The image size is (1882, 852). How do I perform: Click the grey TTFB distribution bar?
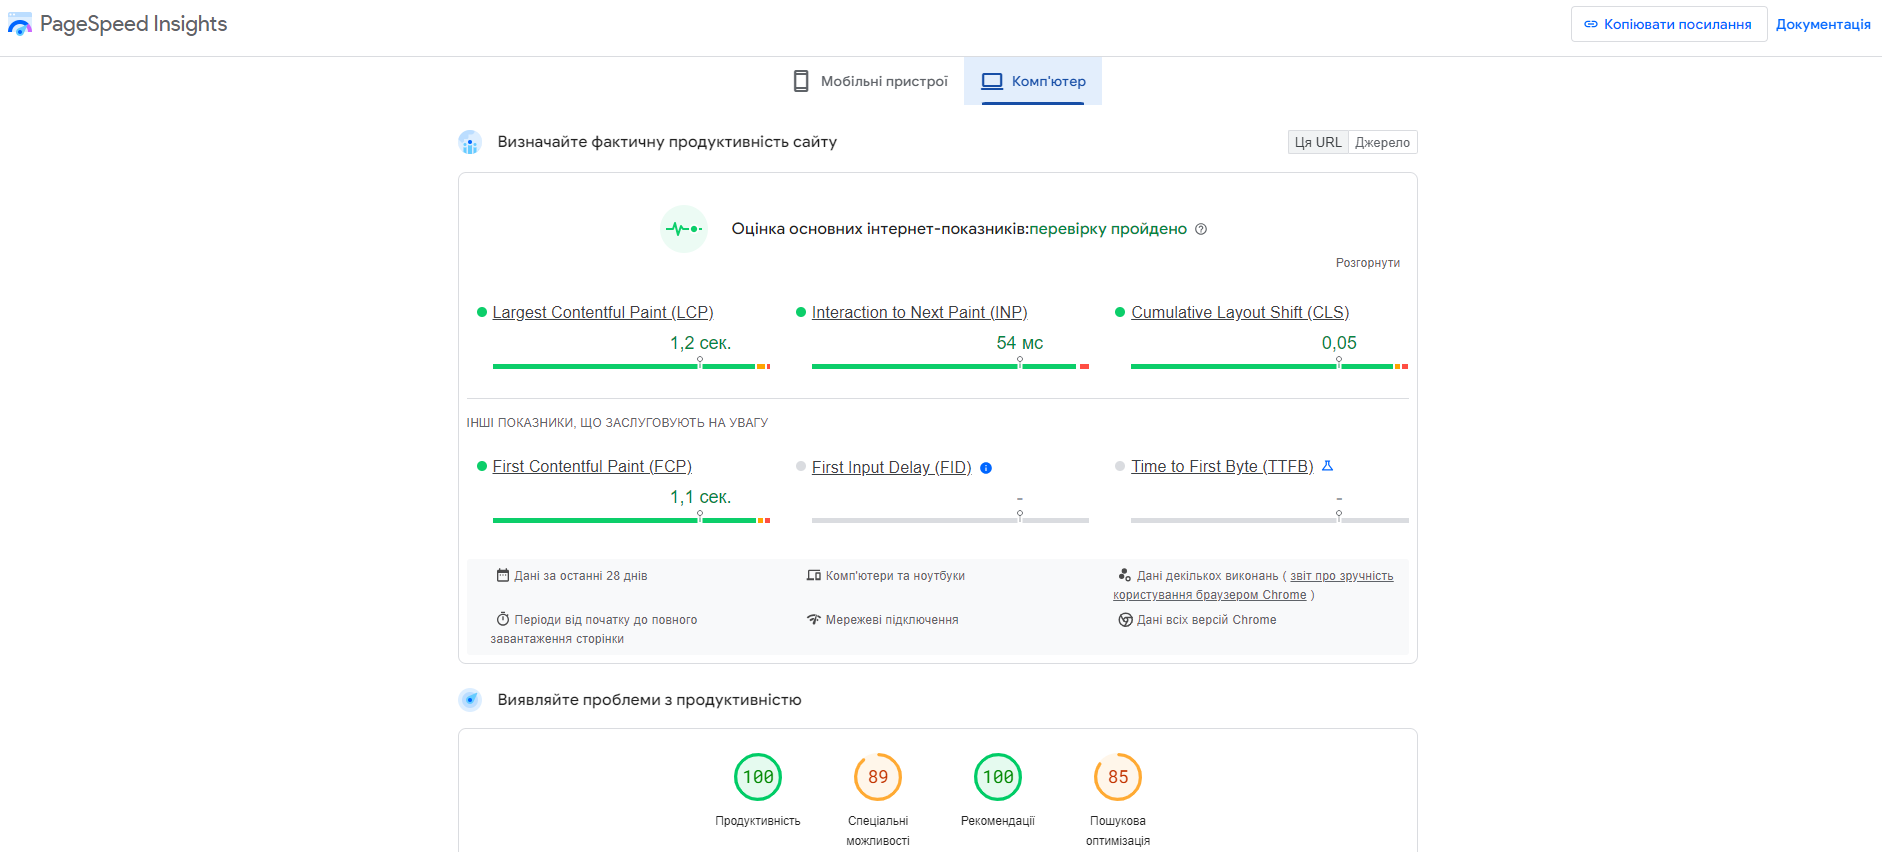tap(1270, 521)
